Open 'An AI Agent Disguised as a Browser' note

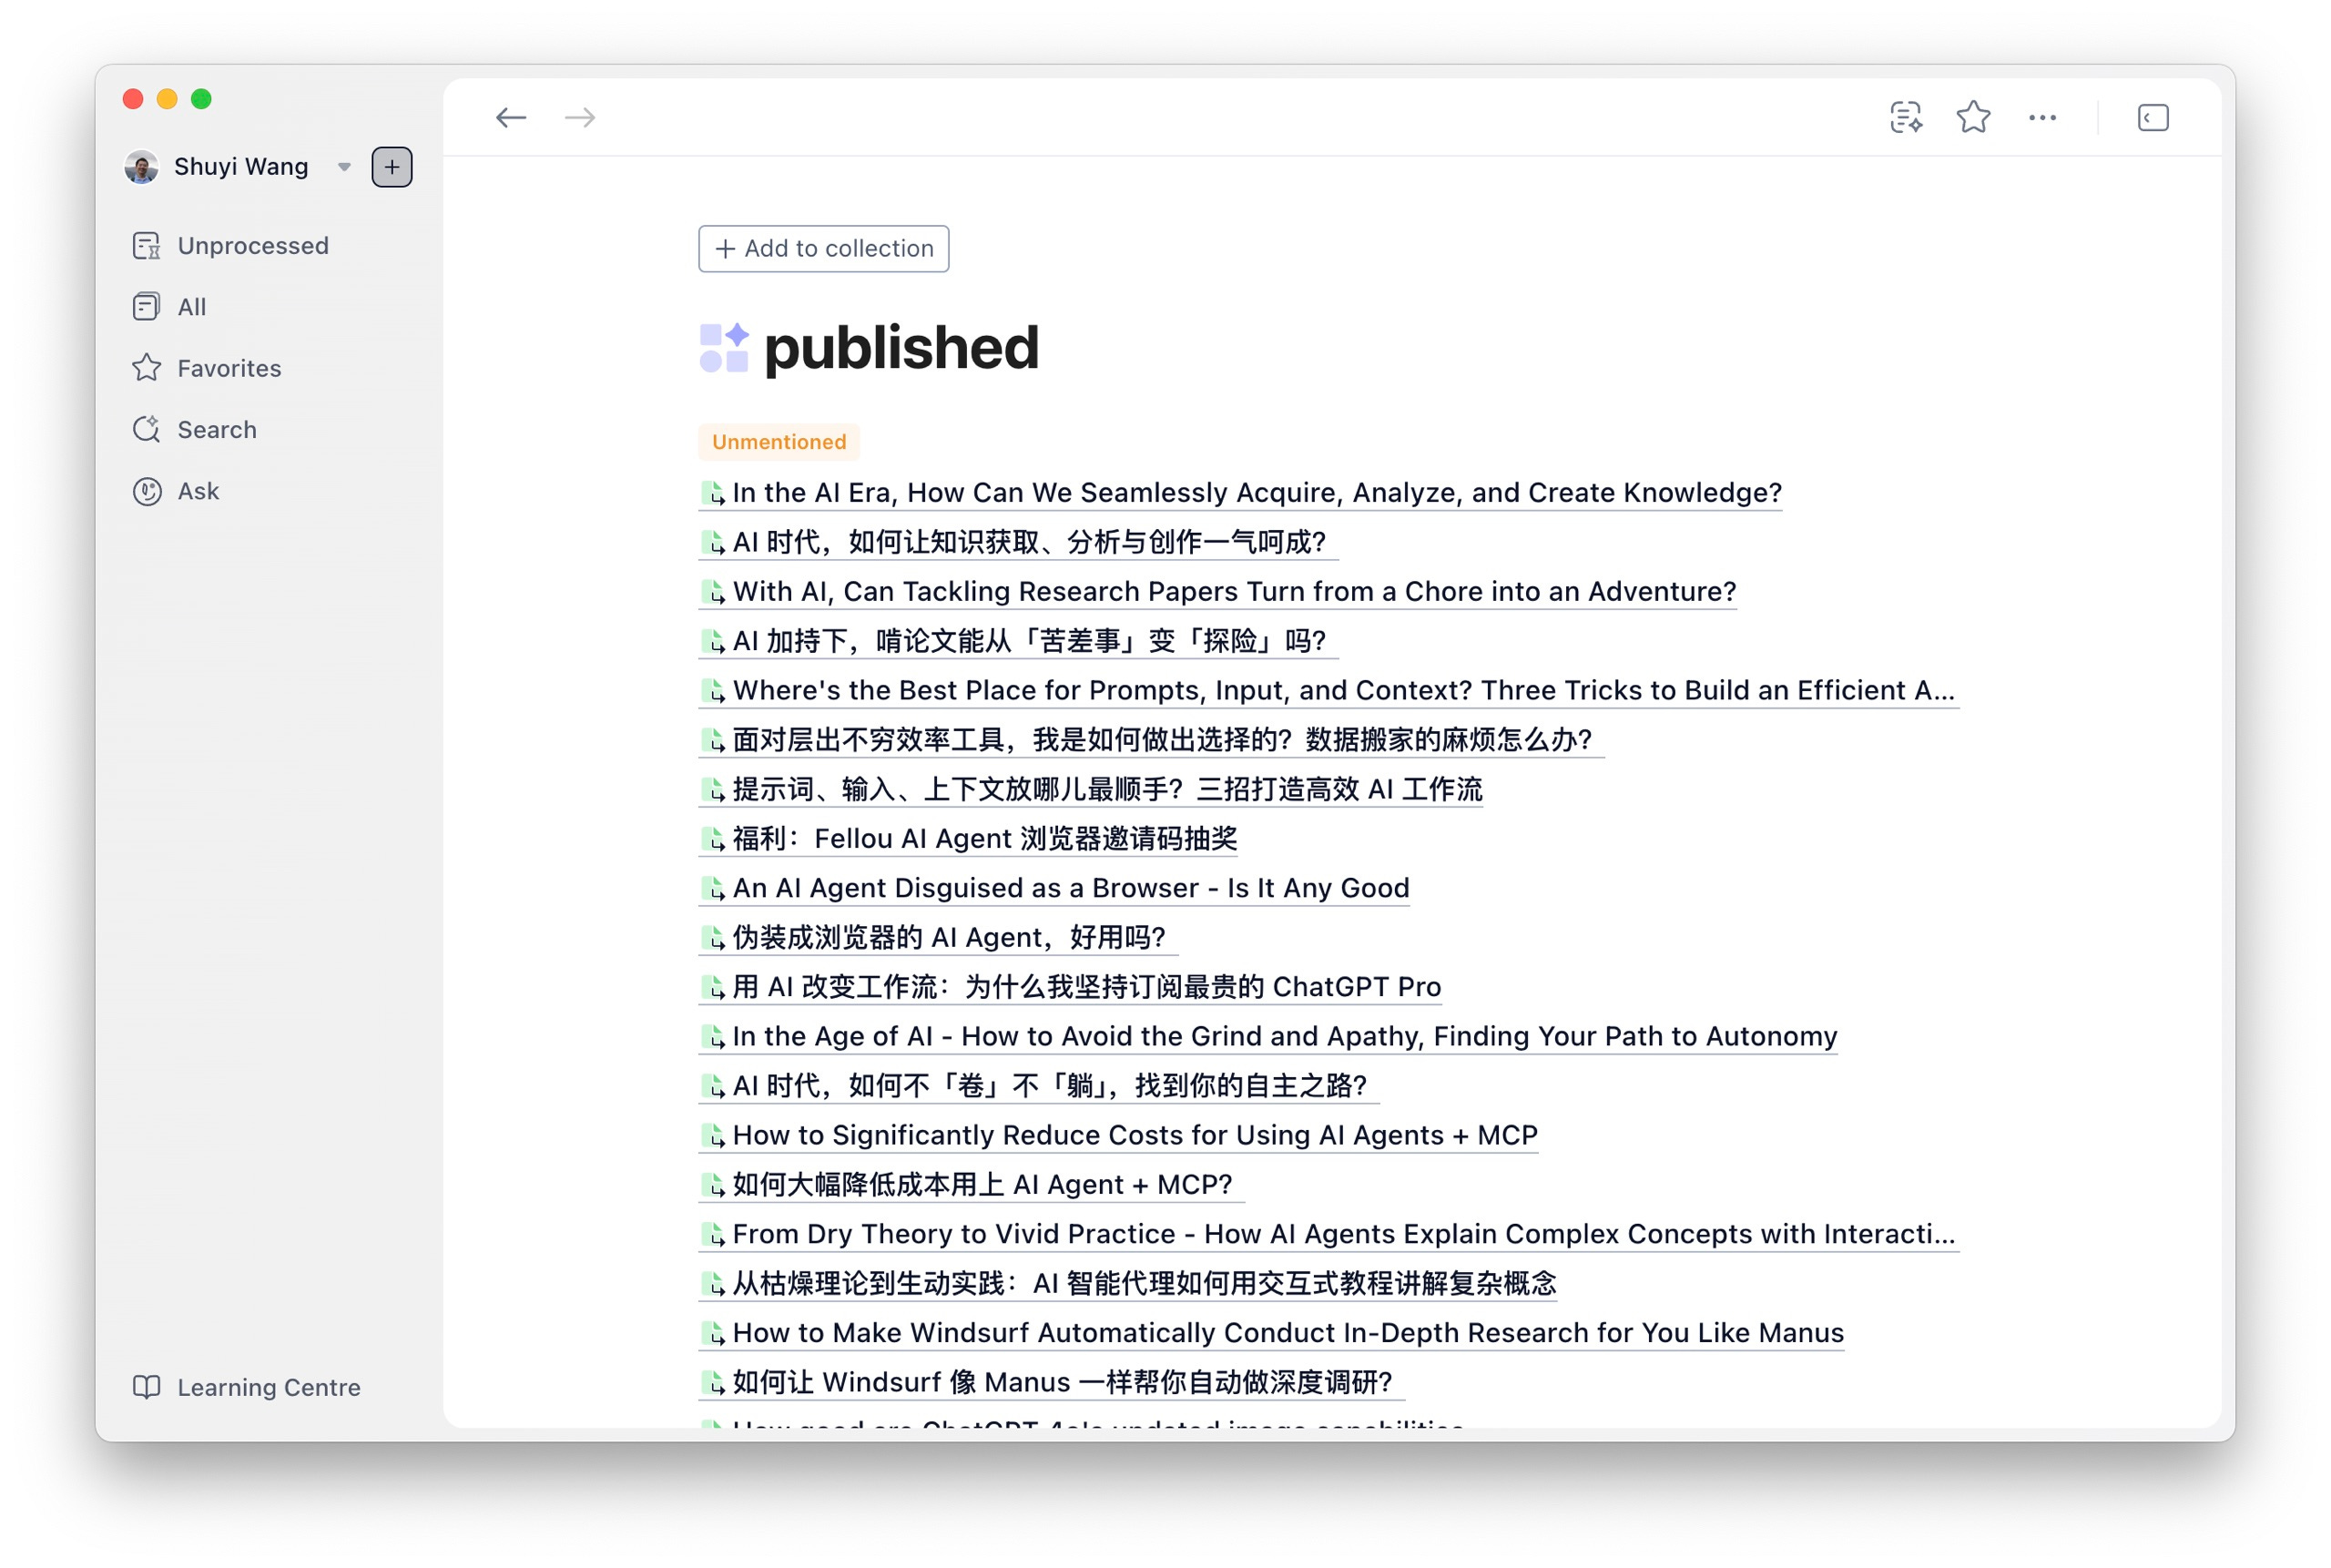click(x=1070, y=888)
